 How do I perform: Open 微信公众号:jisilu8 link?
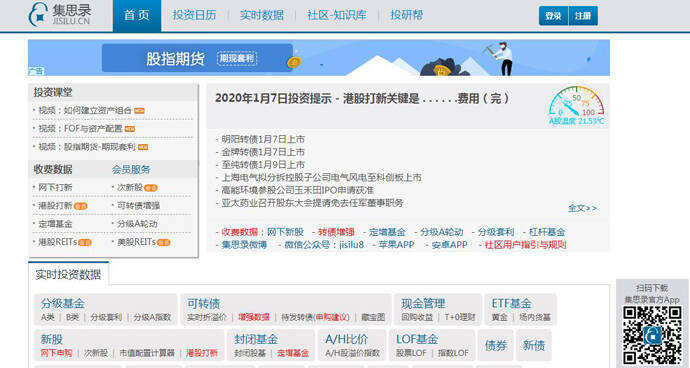324,245
